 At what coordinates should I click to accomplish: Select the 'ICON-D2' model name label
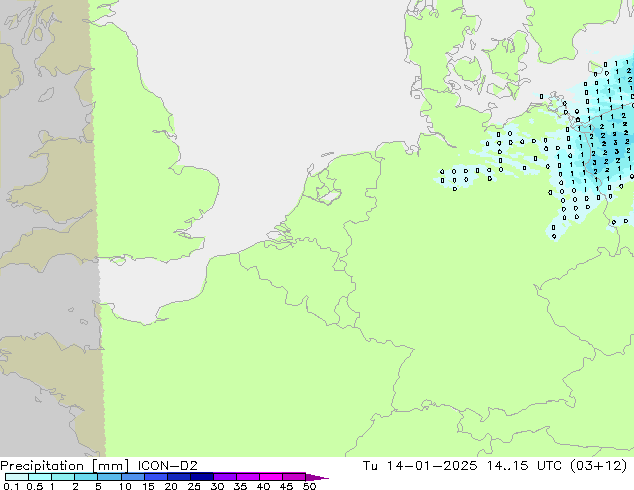tap(167, 466)
